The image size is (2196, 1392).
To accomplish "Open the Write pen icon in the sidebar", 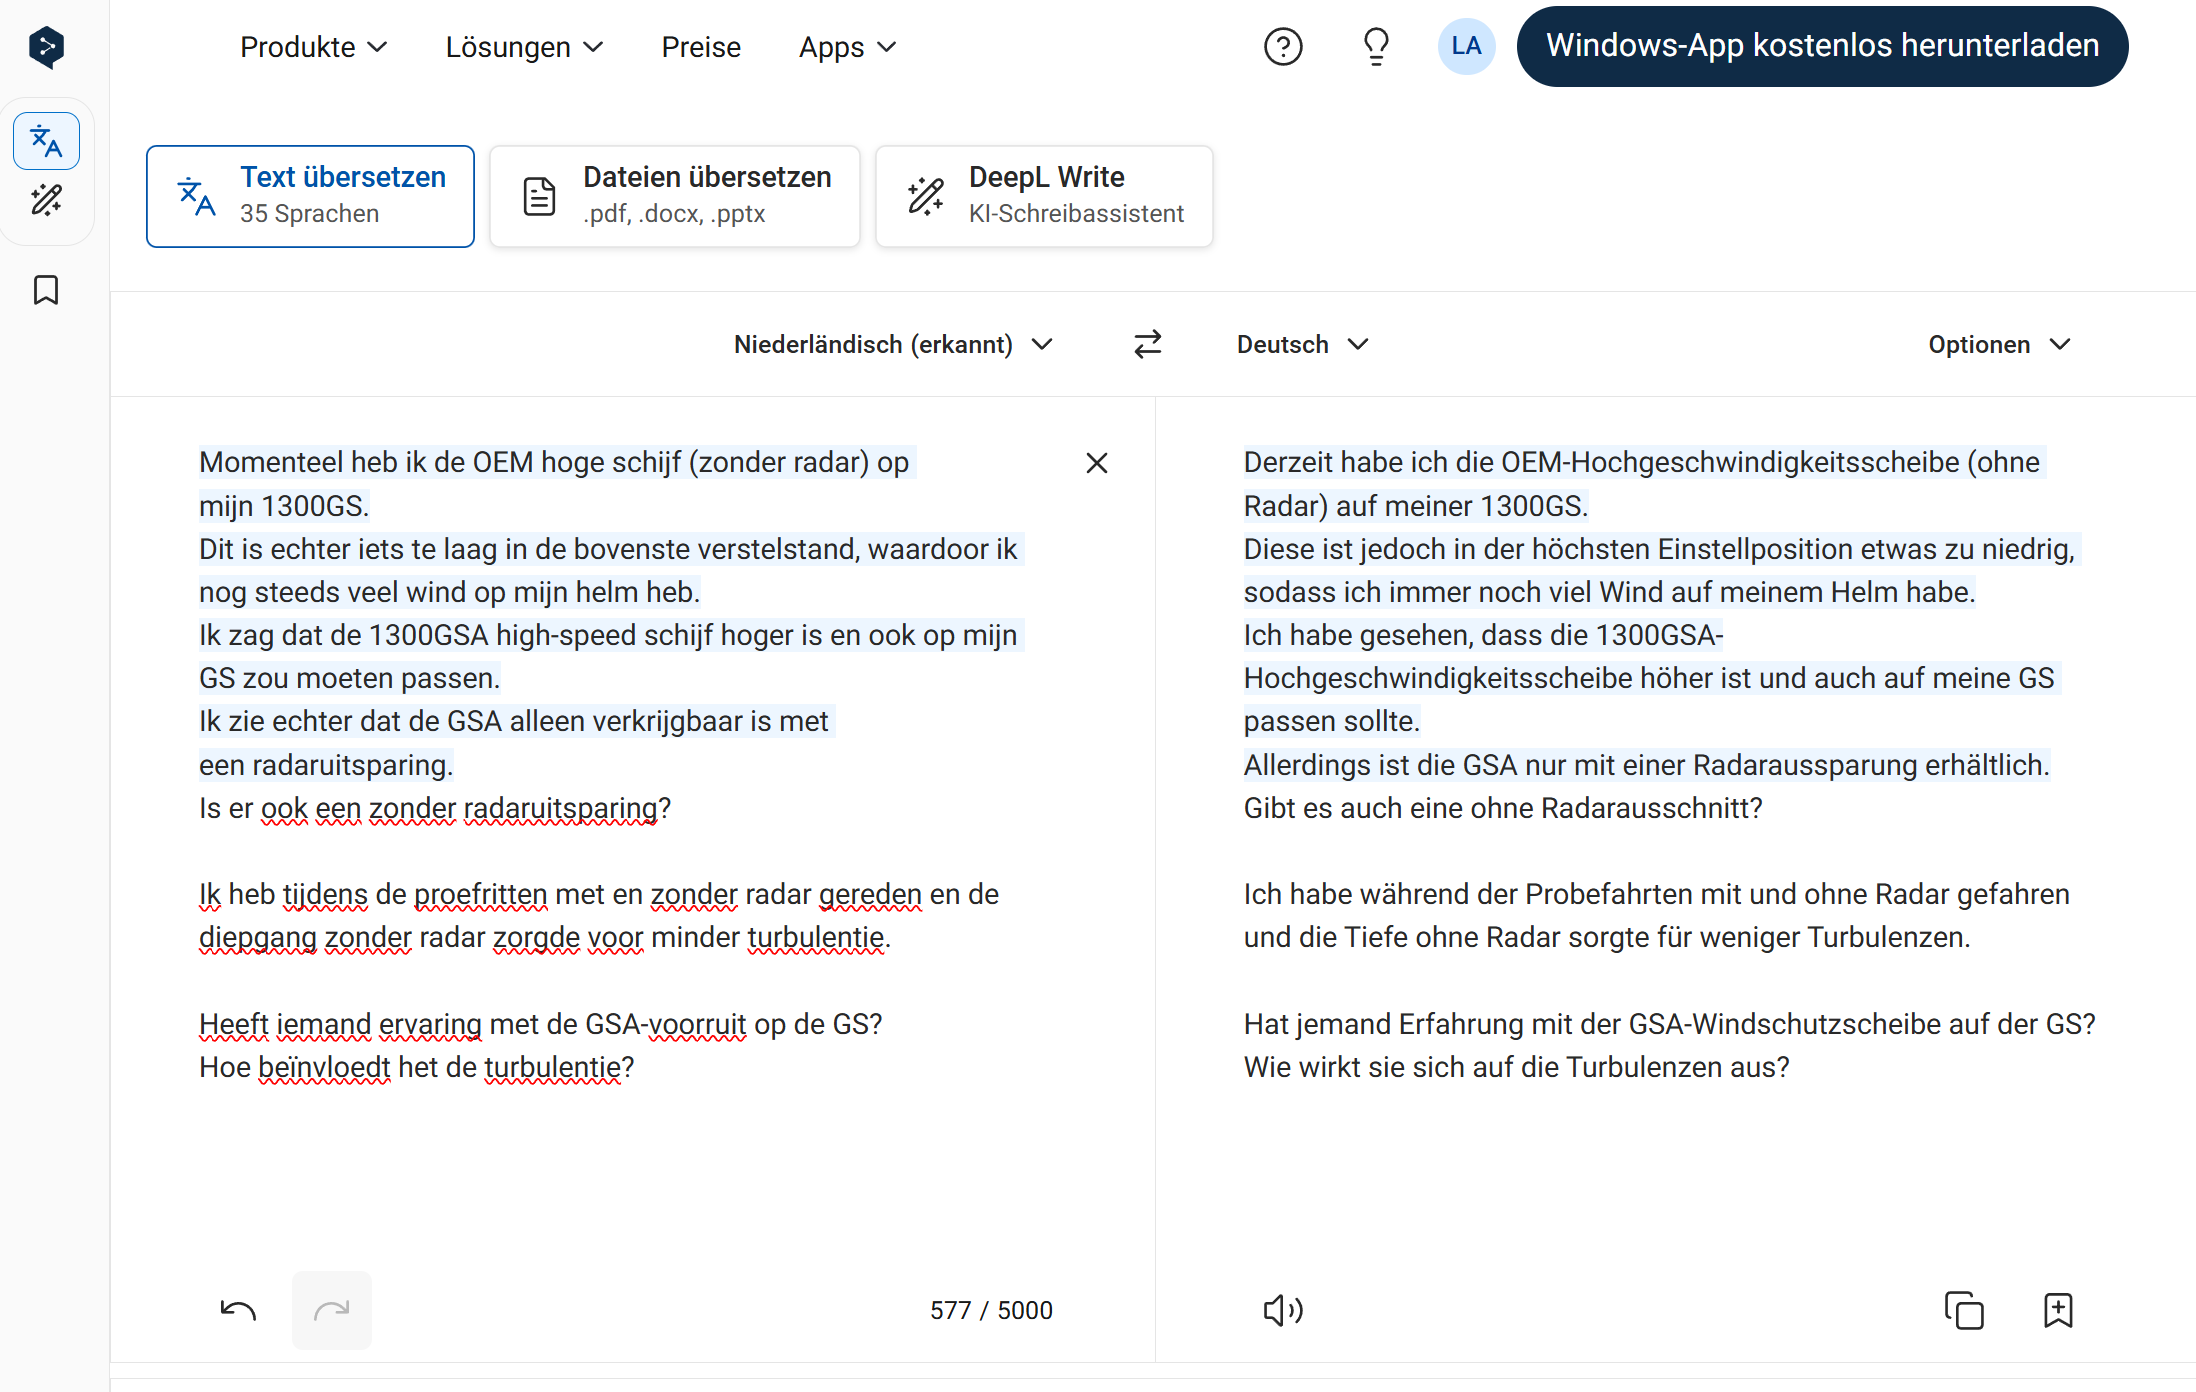I will (x=46, y=201).
